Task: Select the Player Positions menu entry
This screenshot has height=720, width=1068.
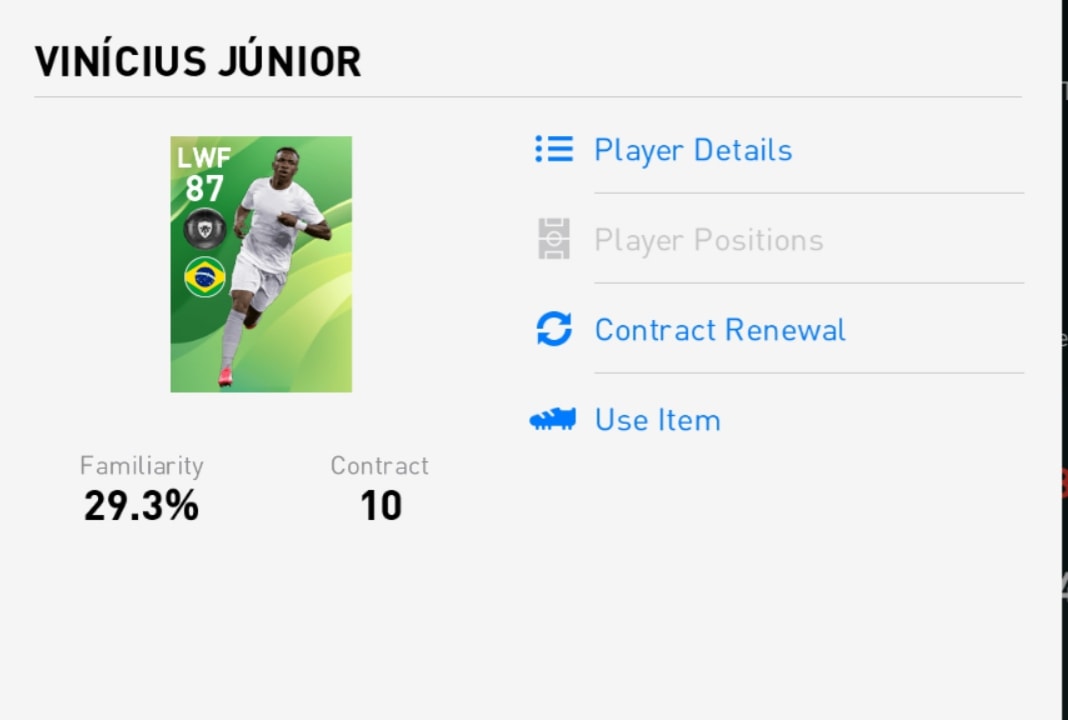Action: (x=709, y=240)
